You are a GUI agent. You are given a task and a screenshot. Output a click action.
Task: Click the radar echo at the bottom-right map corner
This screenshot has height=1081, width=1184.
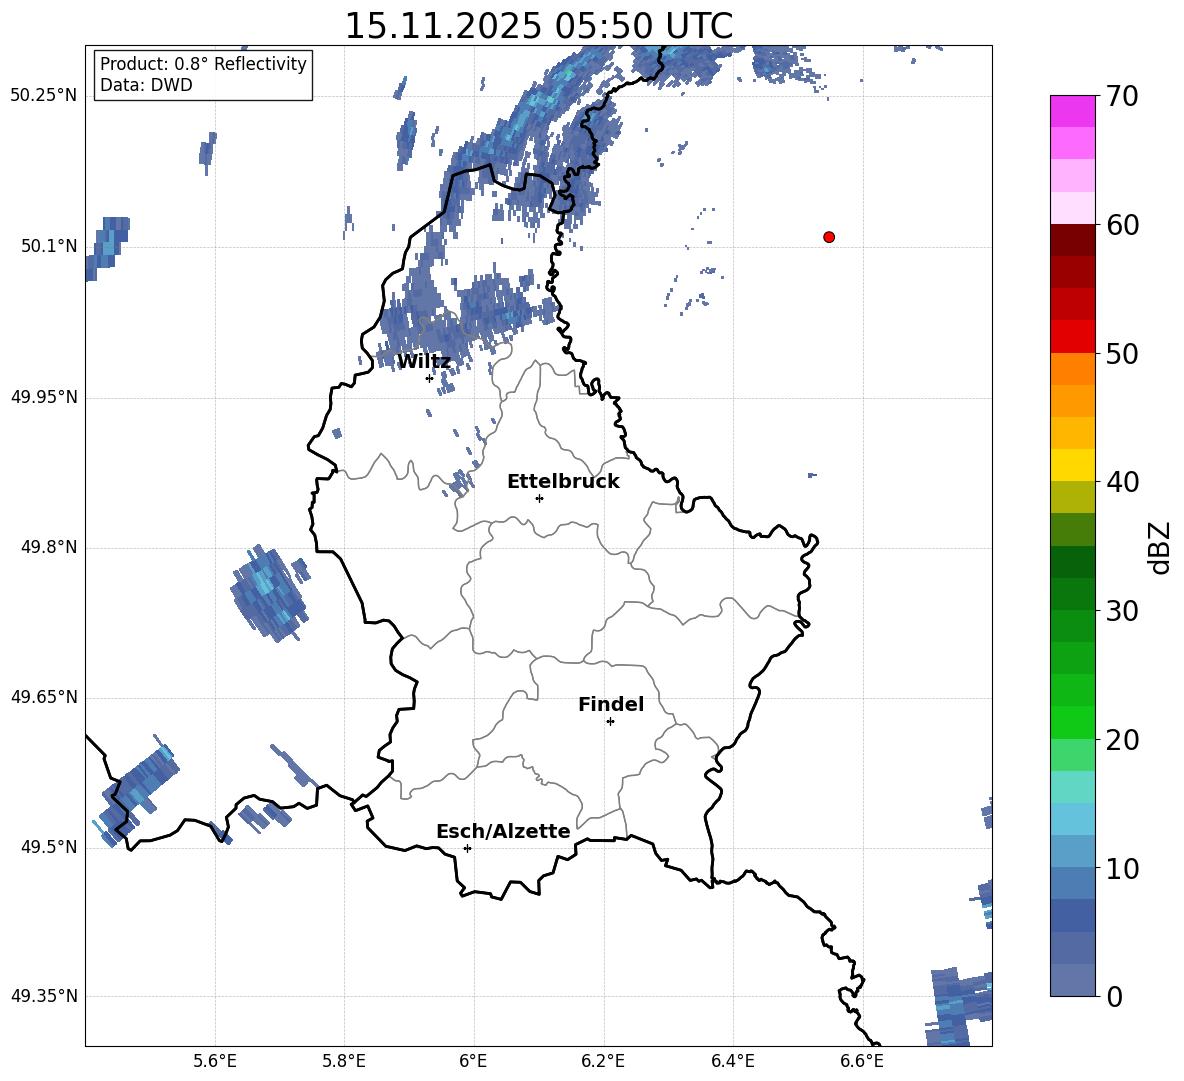(x=960, y=1006)
